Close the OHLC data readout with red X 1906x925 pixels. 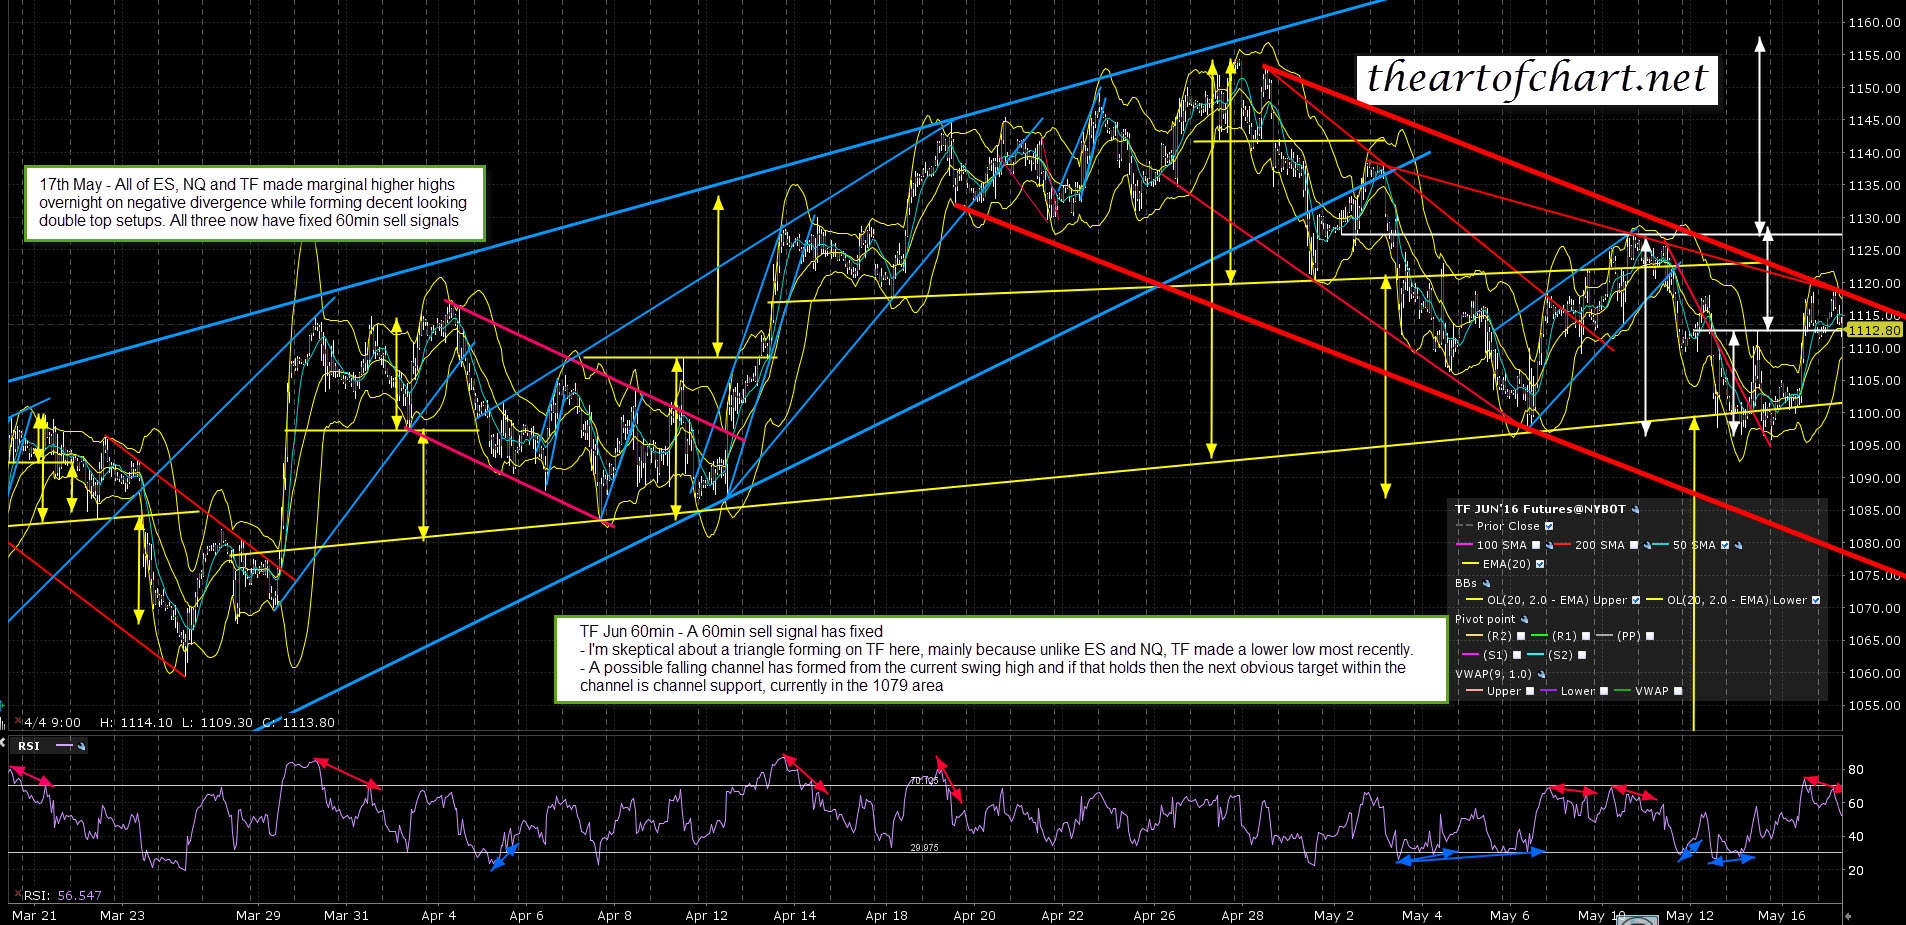point(17,721)
